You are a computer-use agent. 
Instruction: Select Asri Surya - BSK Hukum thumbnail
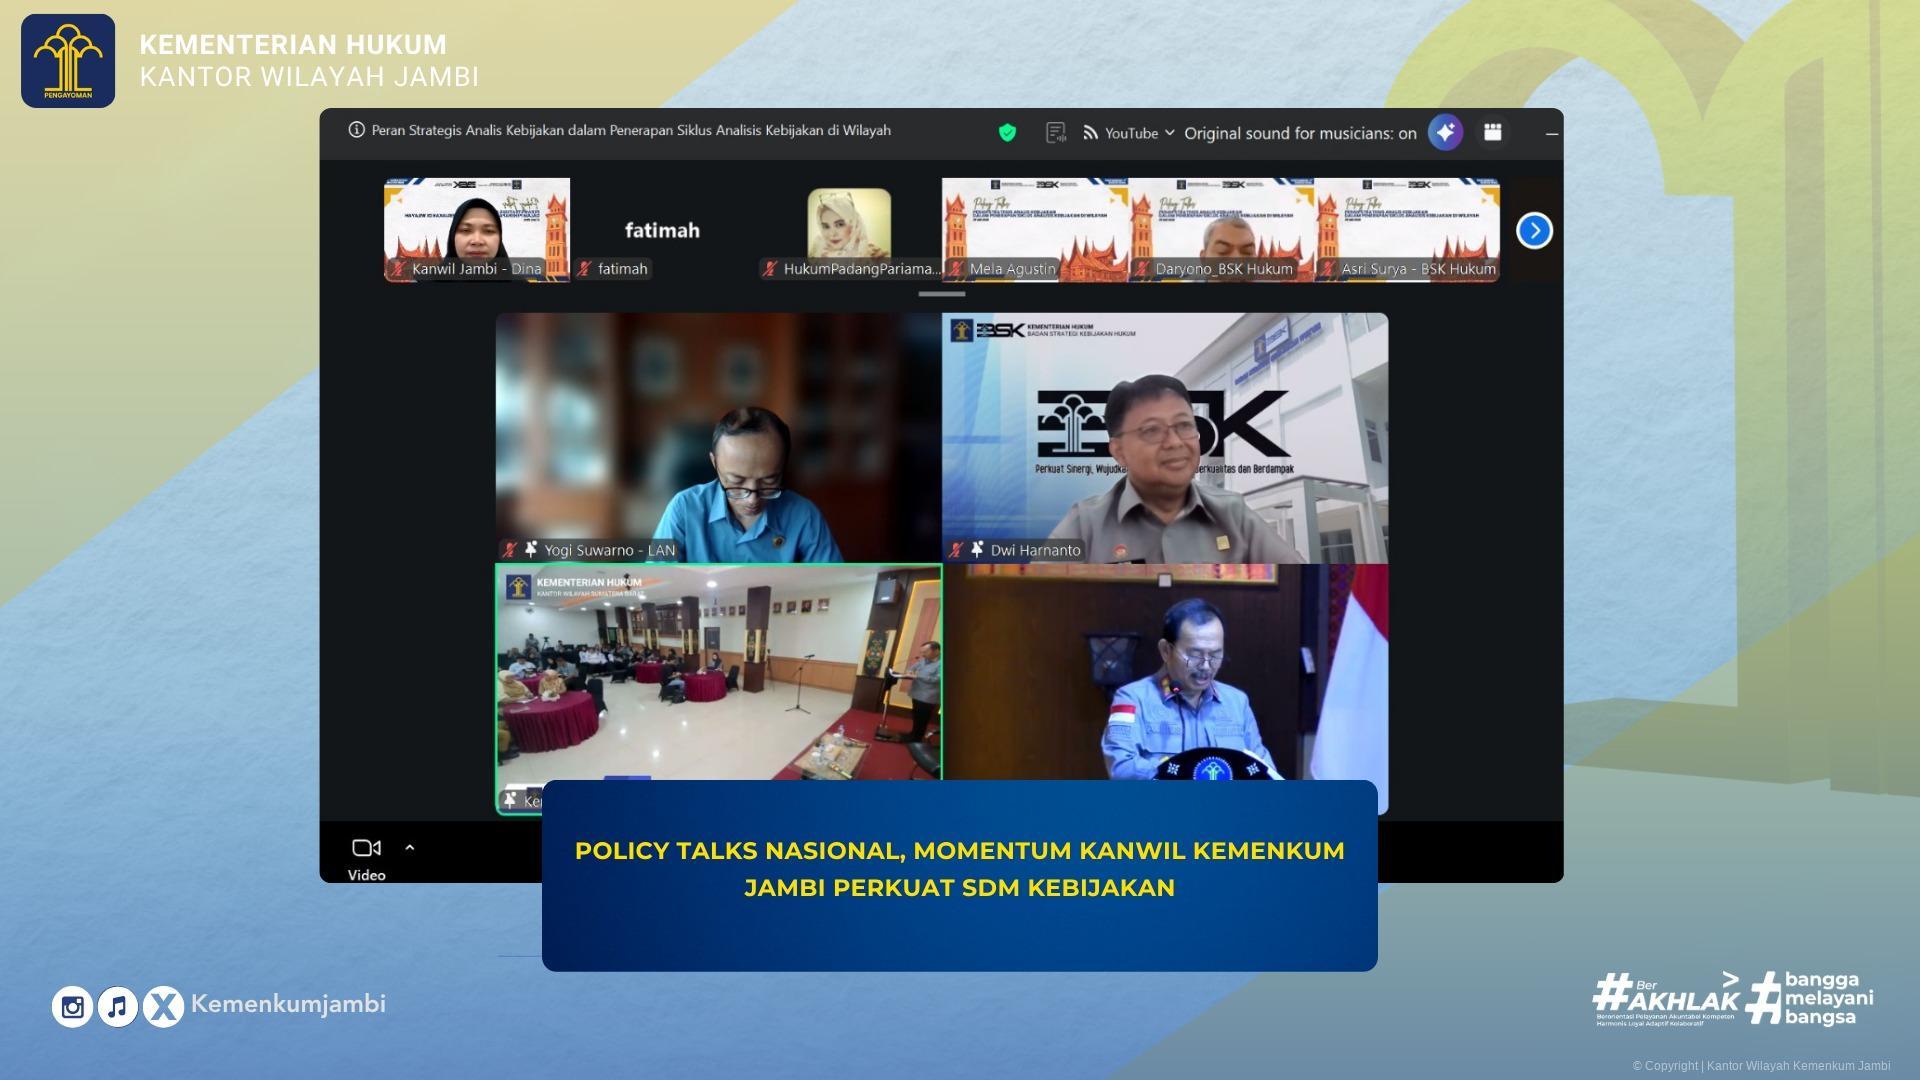(1407, 230)
